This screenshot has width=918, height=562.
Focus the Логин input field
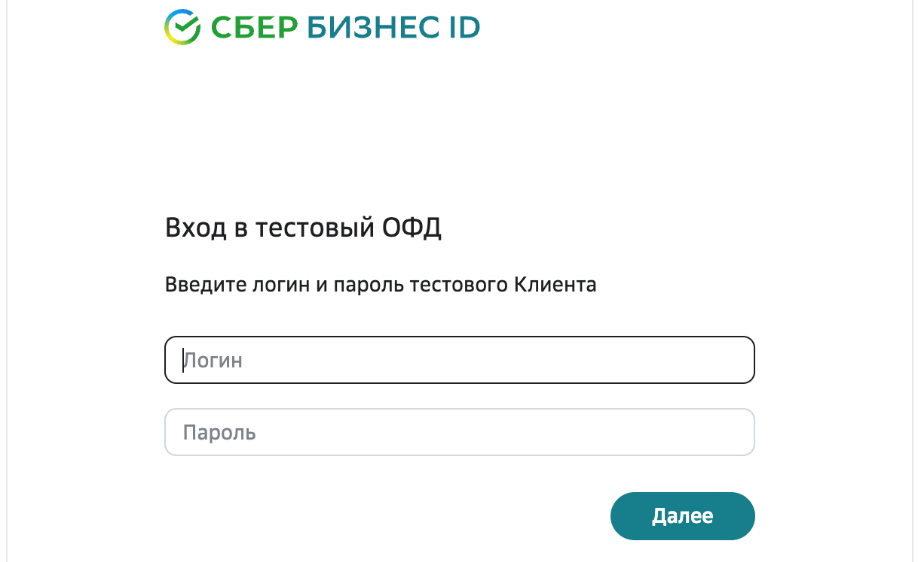459,360
